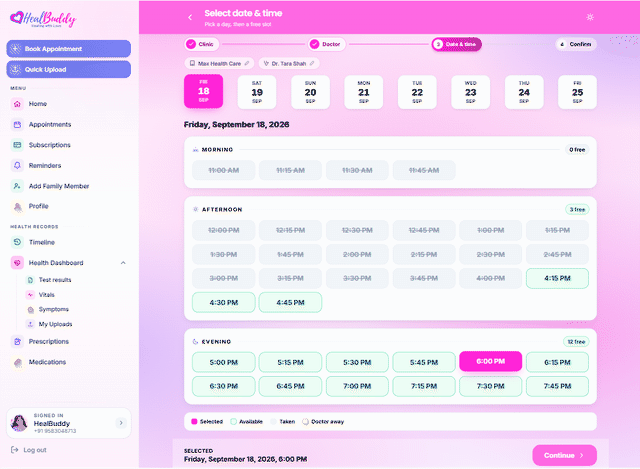This screenshot has height=469, width=640.
Task: Select Monday 21 Sep date card
Action: tap(364, 92)
